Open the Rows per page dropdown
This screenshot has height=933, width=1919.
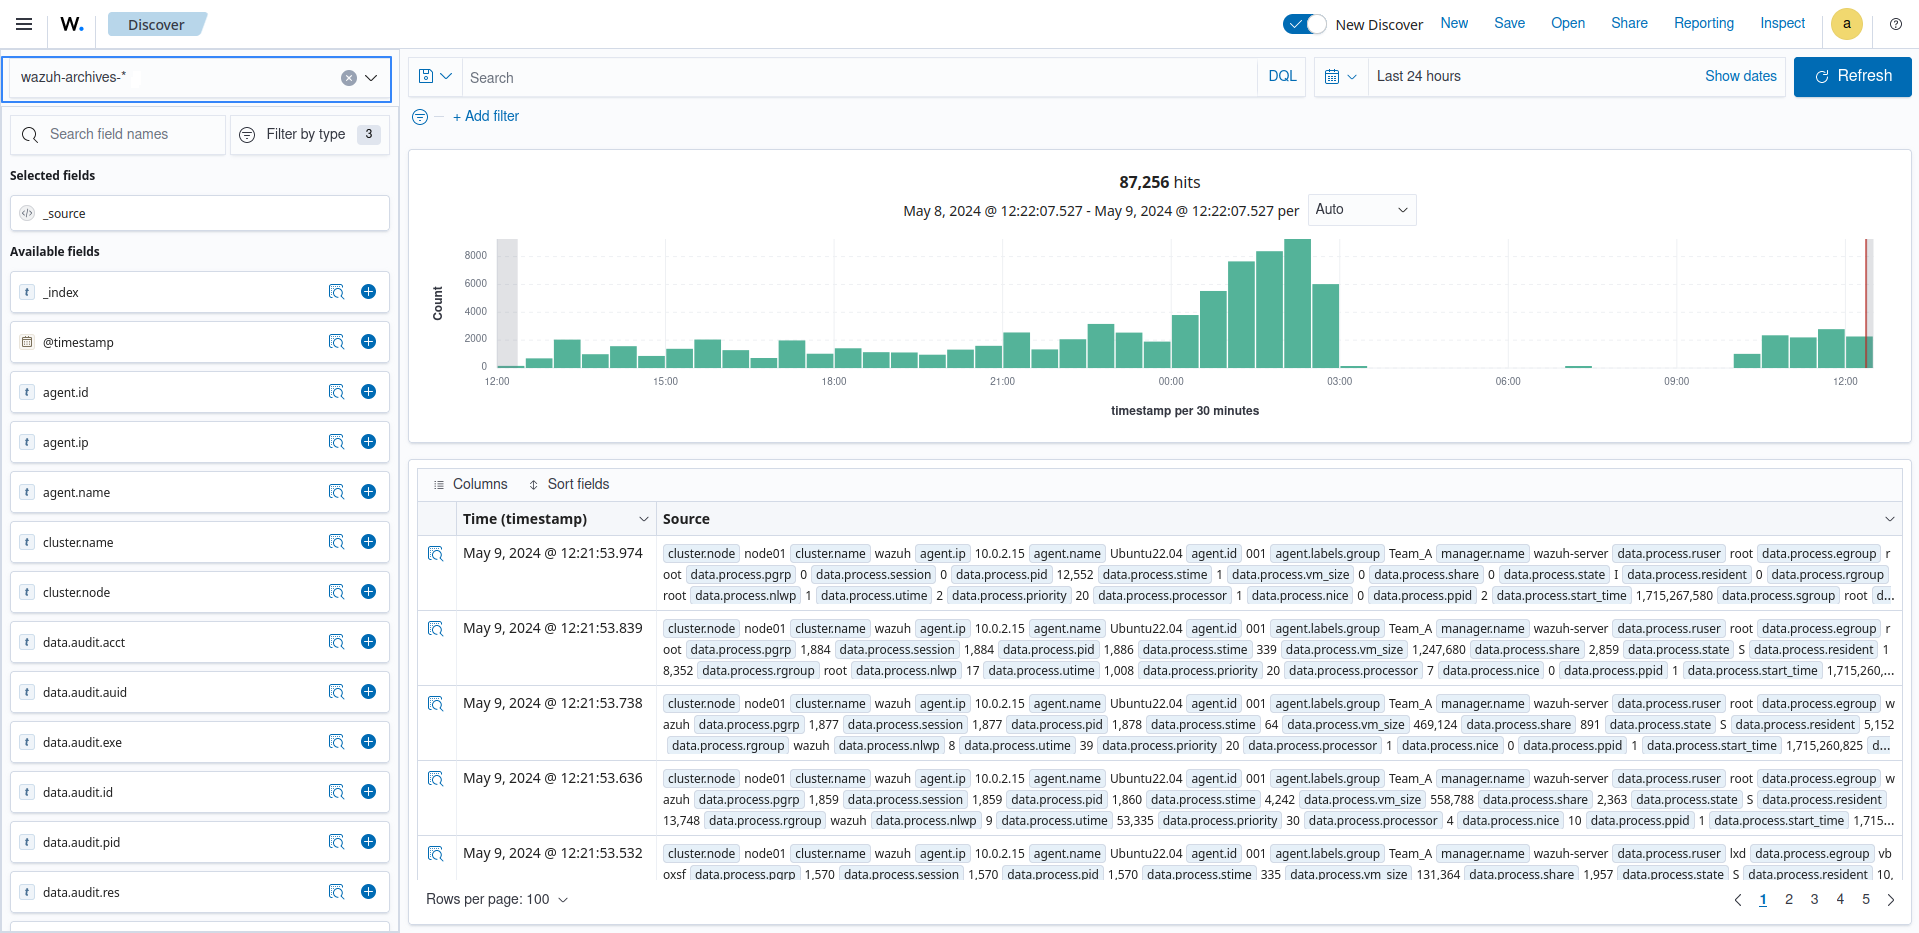497,899
